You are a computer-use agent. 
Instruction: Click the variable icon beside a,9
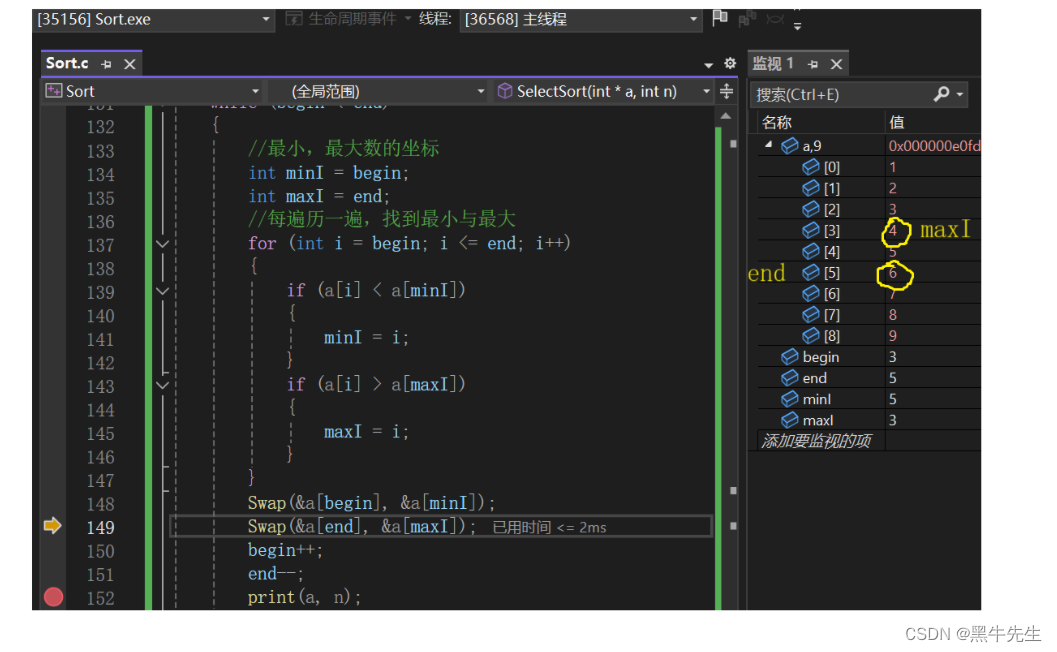789,146
